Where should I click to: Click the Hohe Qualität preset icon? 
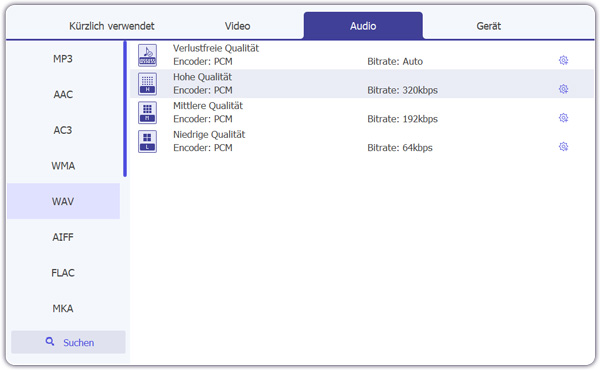(147, 84)
